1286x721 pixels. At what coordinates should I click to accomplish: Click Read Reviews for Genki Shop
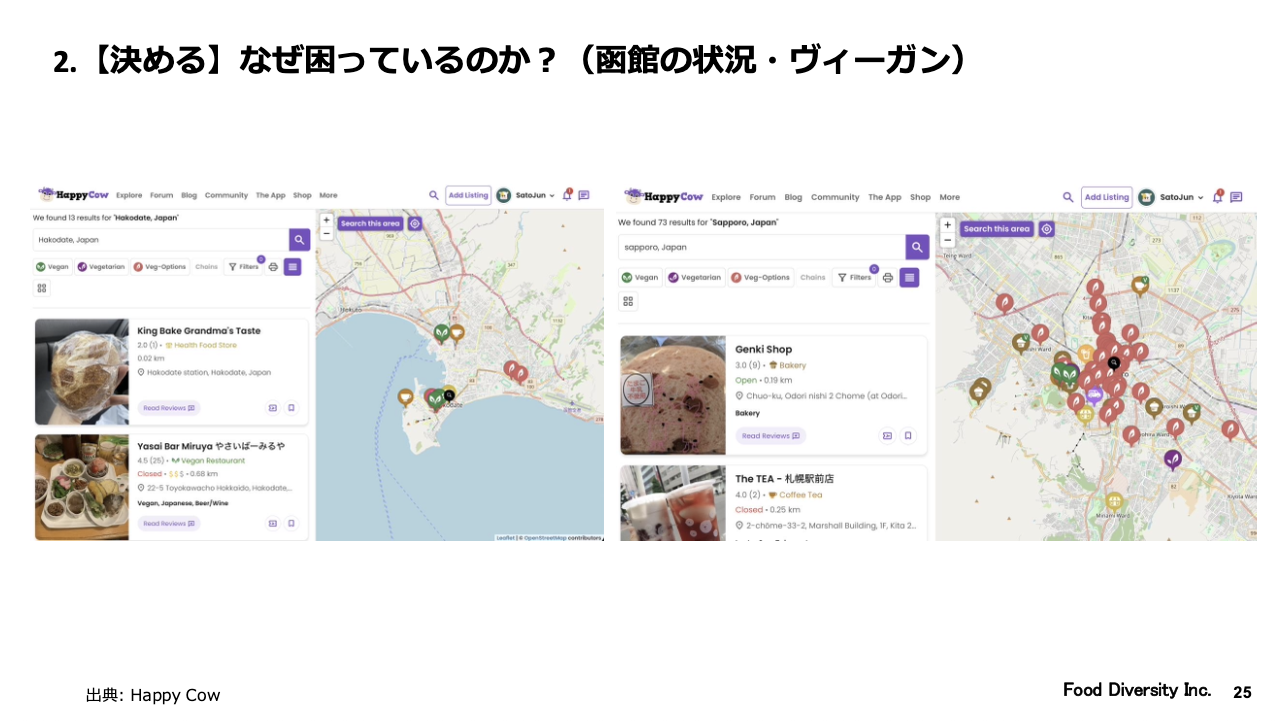tap(770, 436)
